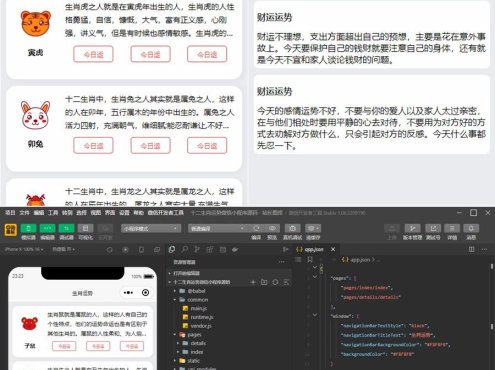Click the yellow project avatar icon
Image resolution: width=495 pixels, height=370 pixels.
11,230
